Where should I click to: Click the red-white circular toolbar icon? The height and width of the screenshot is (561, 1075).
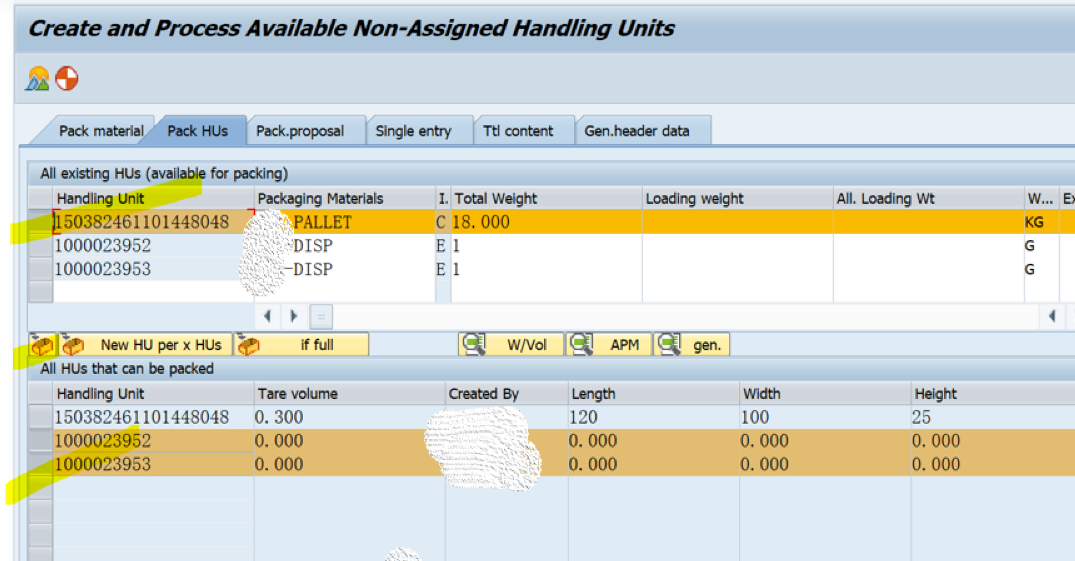tap(67, 79)
